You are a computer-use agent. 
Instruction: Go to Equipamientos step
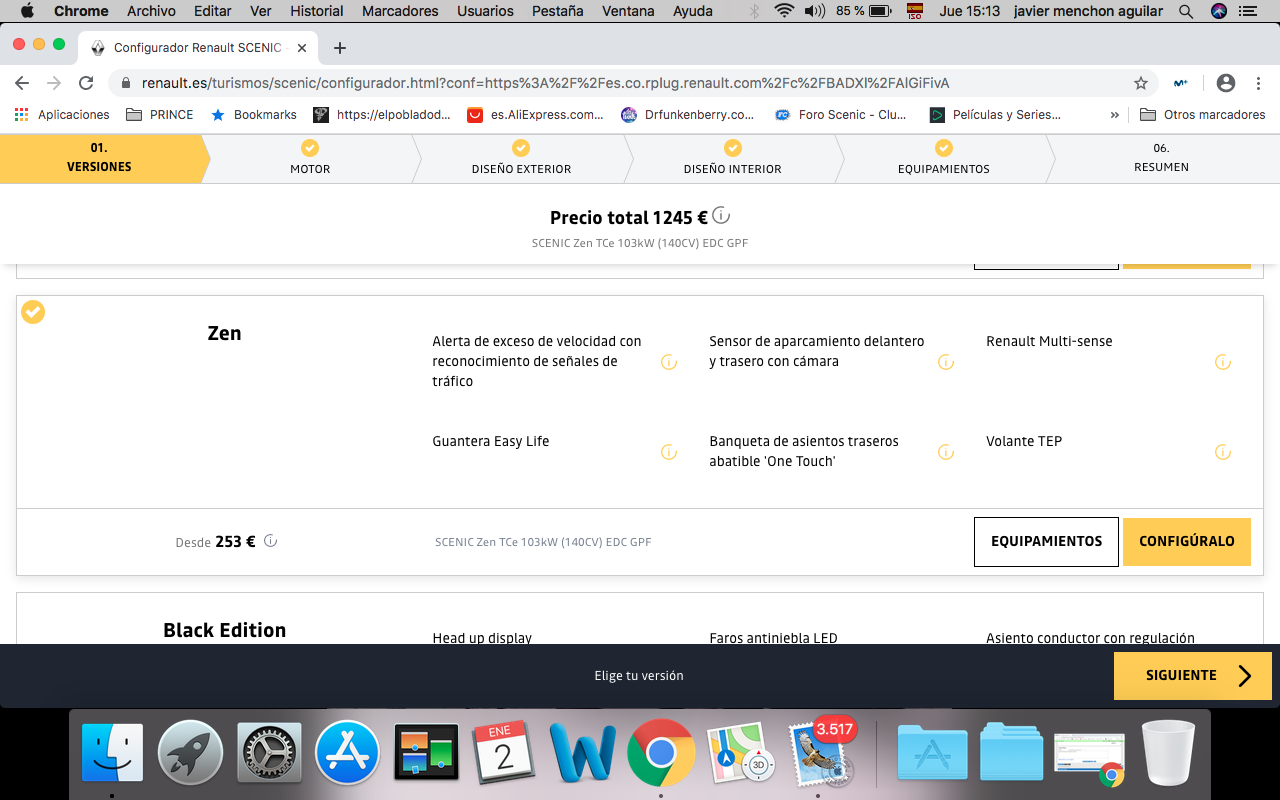click(x=944, y=158)
